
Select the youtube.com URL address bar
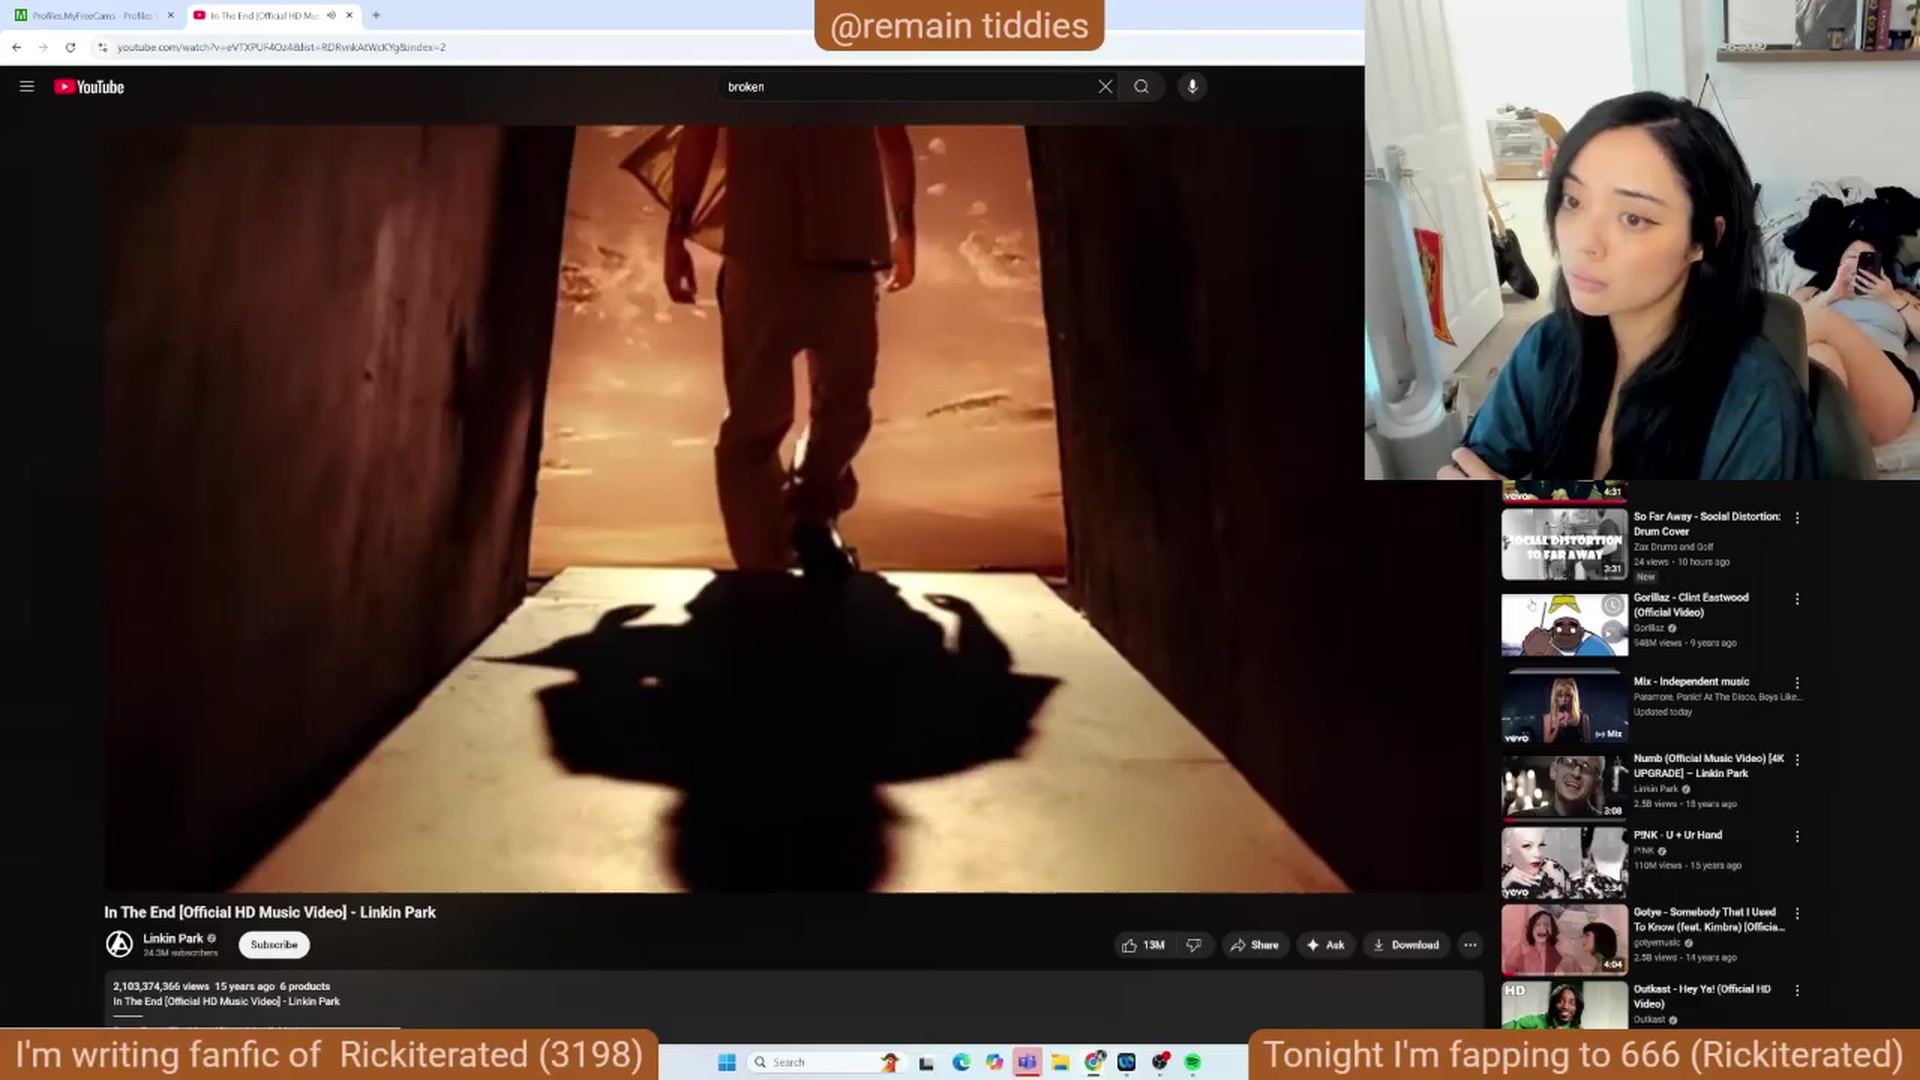pyautogui.click(x=281, y=47)
